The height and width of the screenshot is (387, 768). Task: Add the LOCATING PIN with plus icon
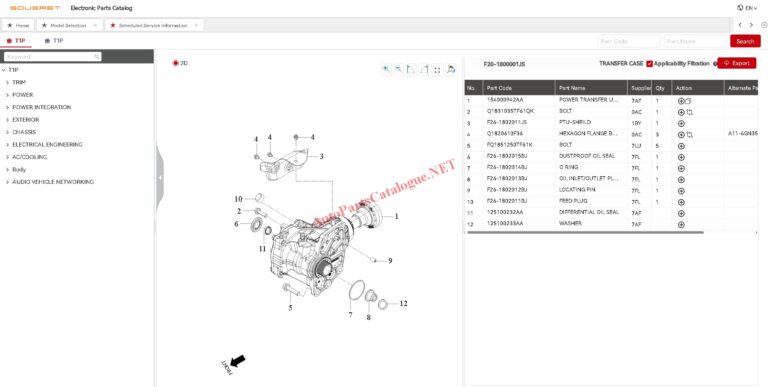[x=681, y=191]
